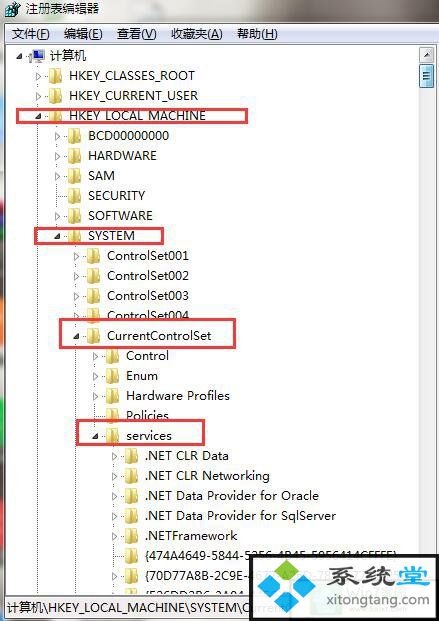Click the HKEY_CLASSES_ROOT folder icon
Image resolution: width=439 pixels, height=621 pixels.
click(55, 76)
